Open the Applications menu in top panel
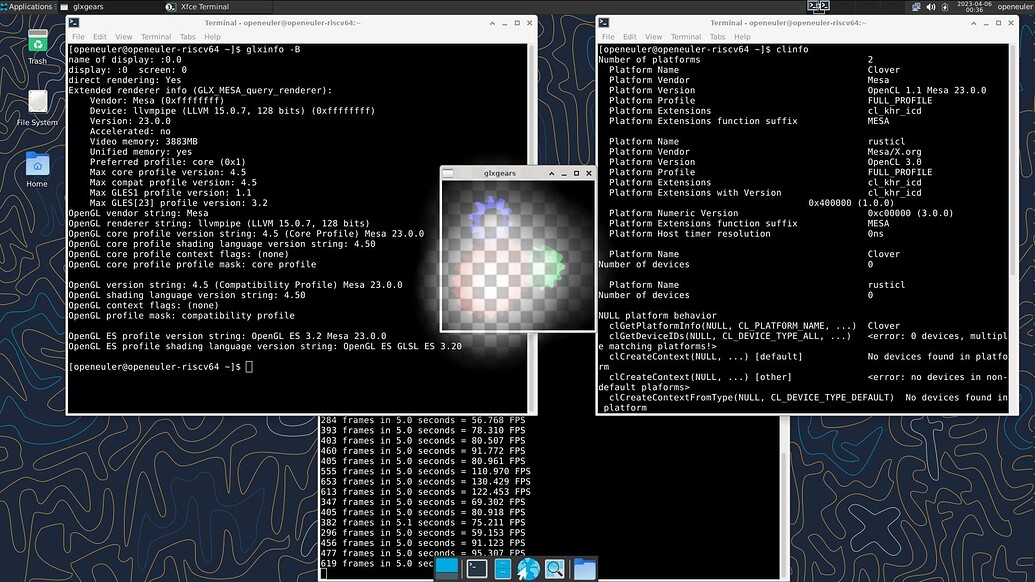Image resolution: width=1035 pixels, height=582 pixels. [30, 6]
